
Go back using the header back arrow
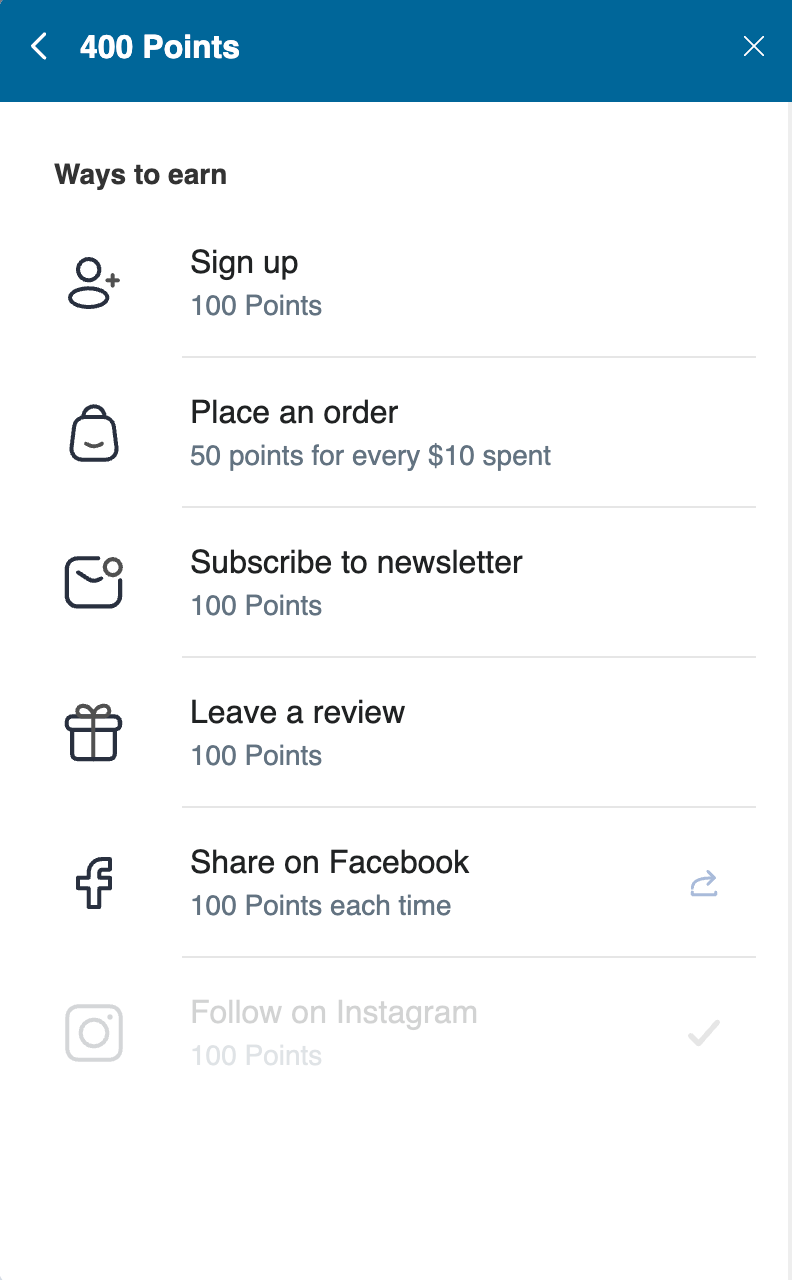pos(39,46)
